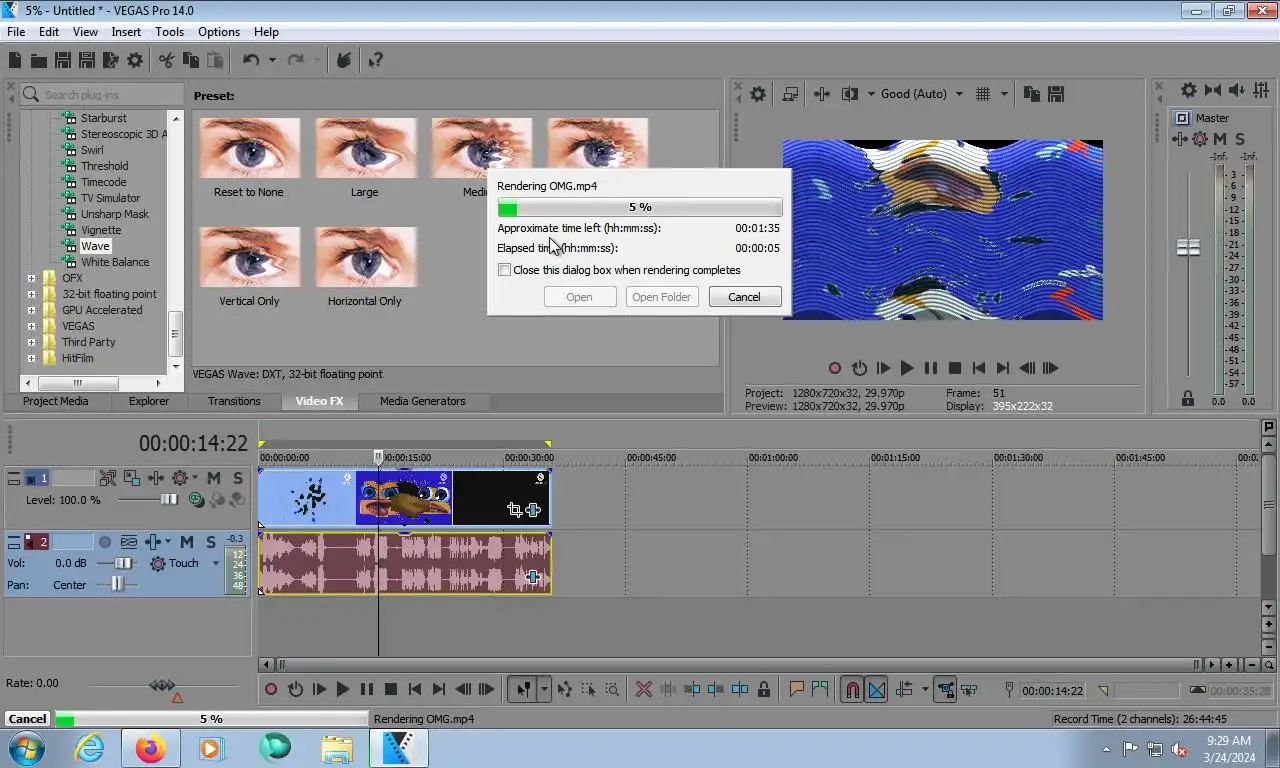The width and height of the screenshot is (1280, 768).
Task: Open the Insert menu
Action: 126,32
